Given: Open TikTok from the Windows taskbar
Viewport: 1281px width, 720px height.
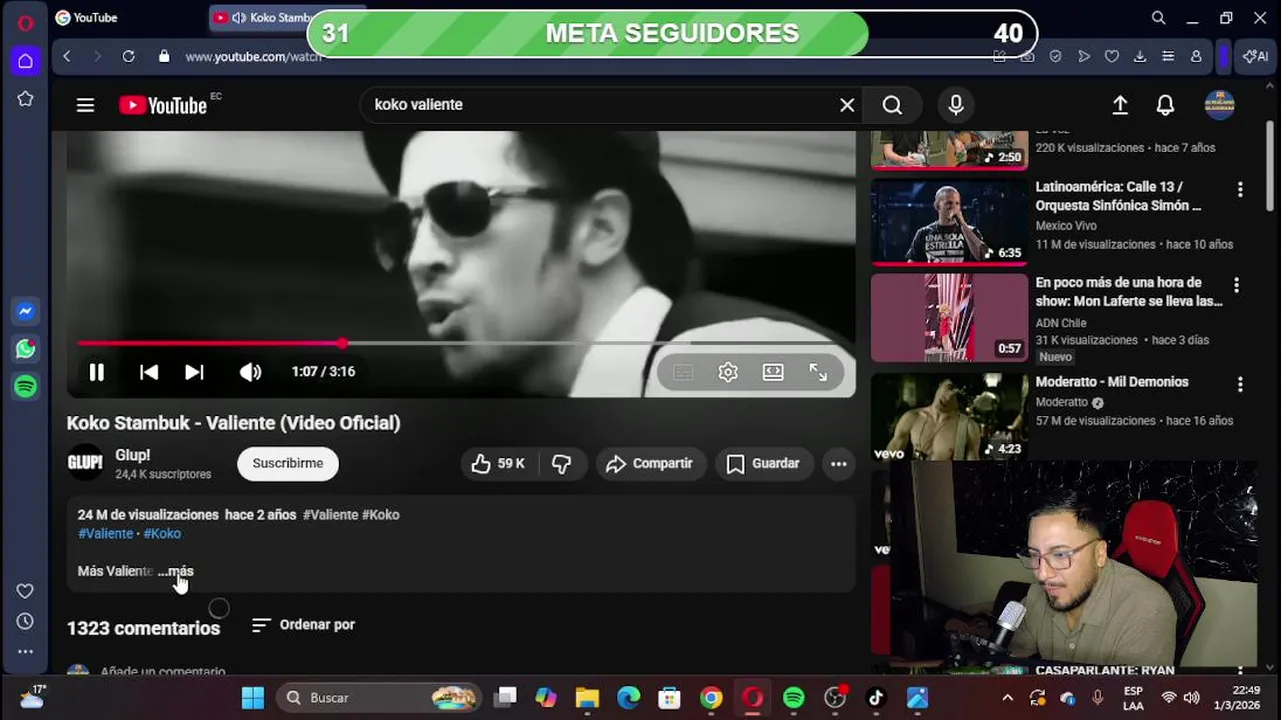Looking at the screenshot, I should 876,698.
